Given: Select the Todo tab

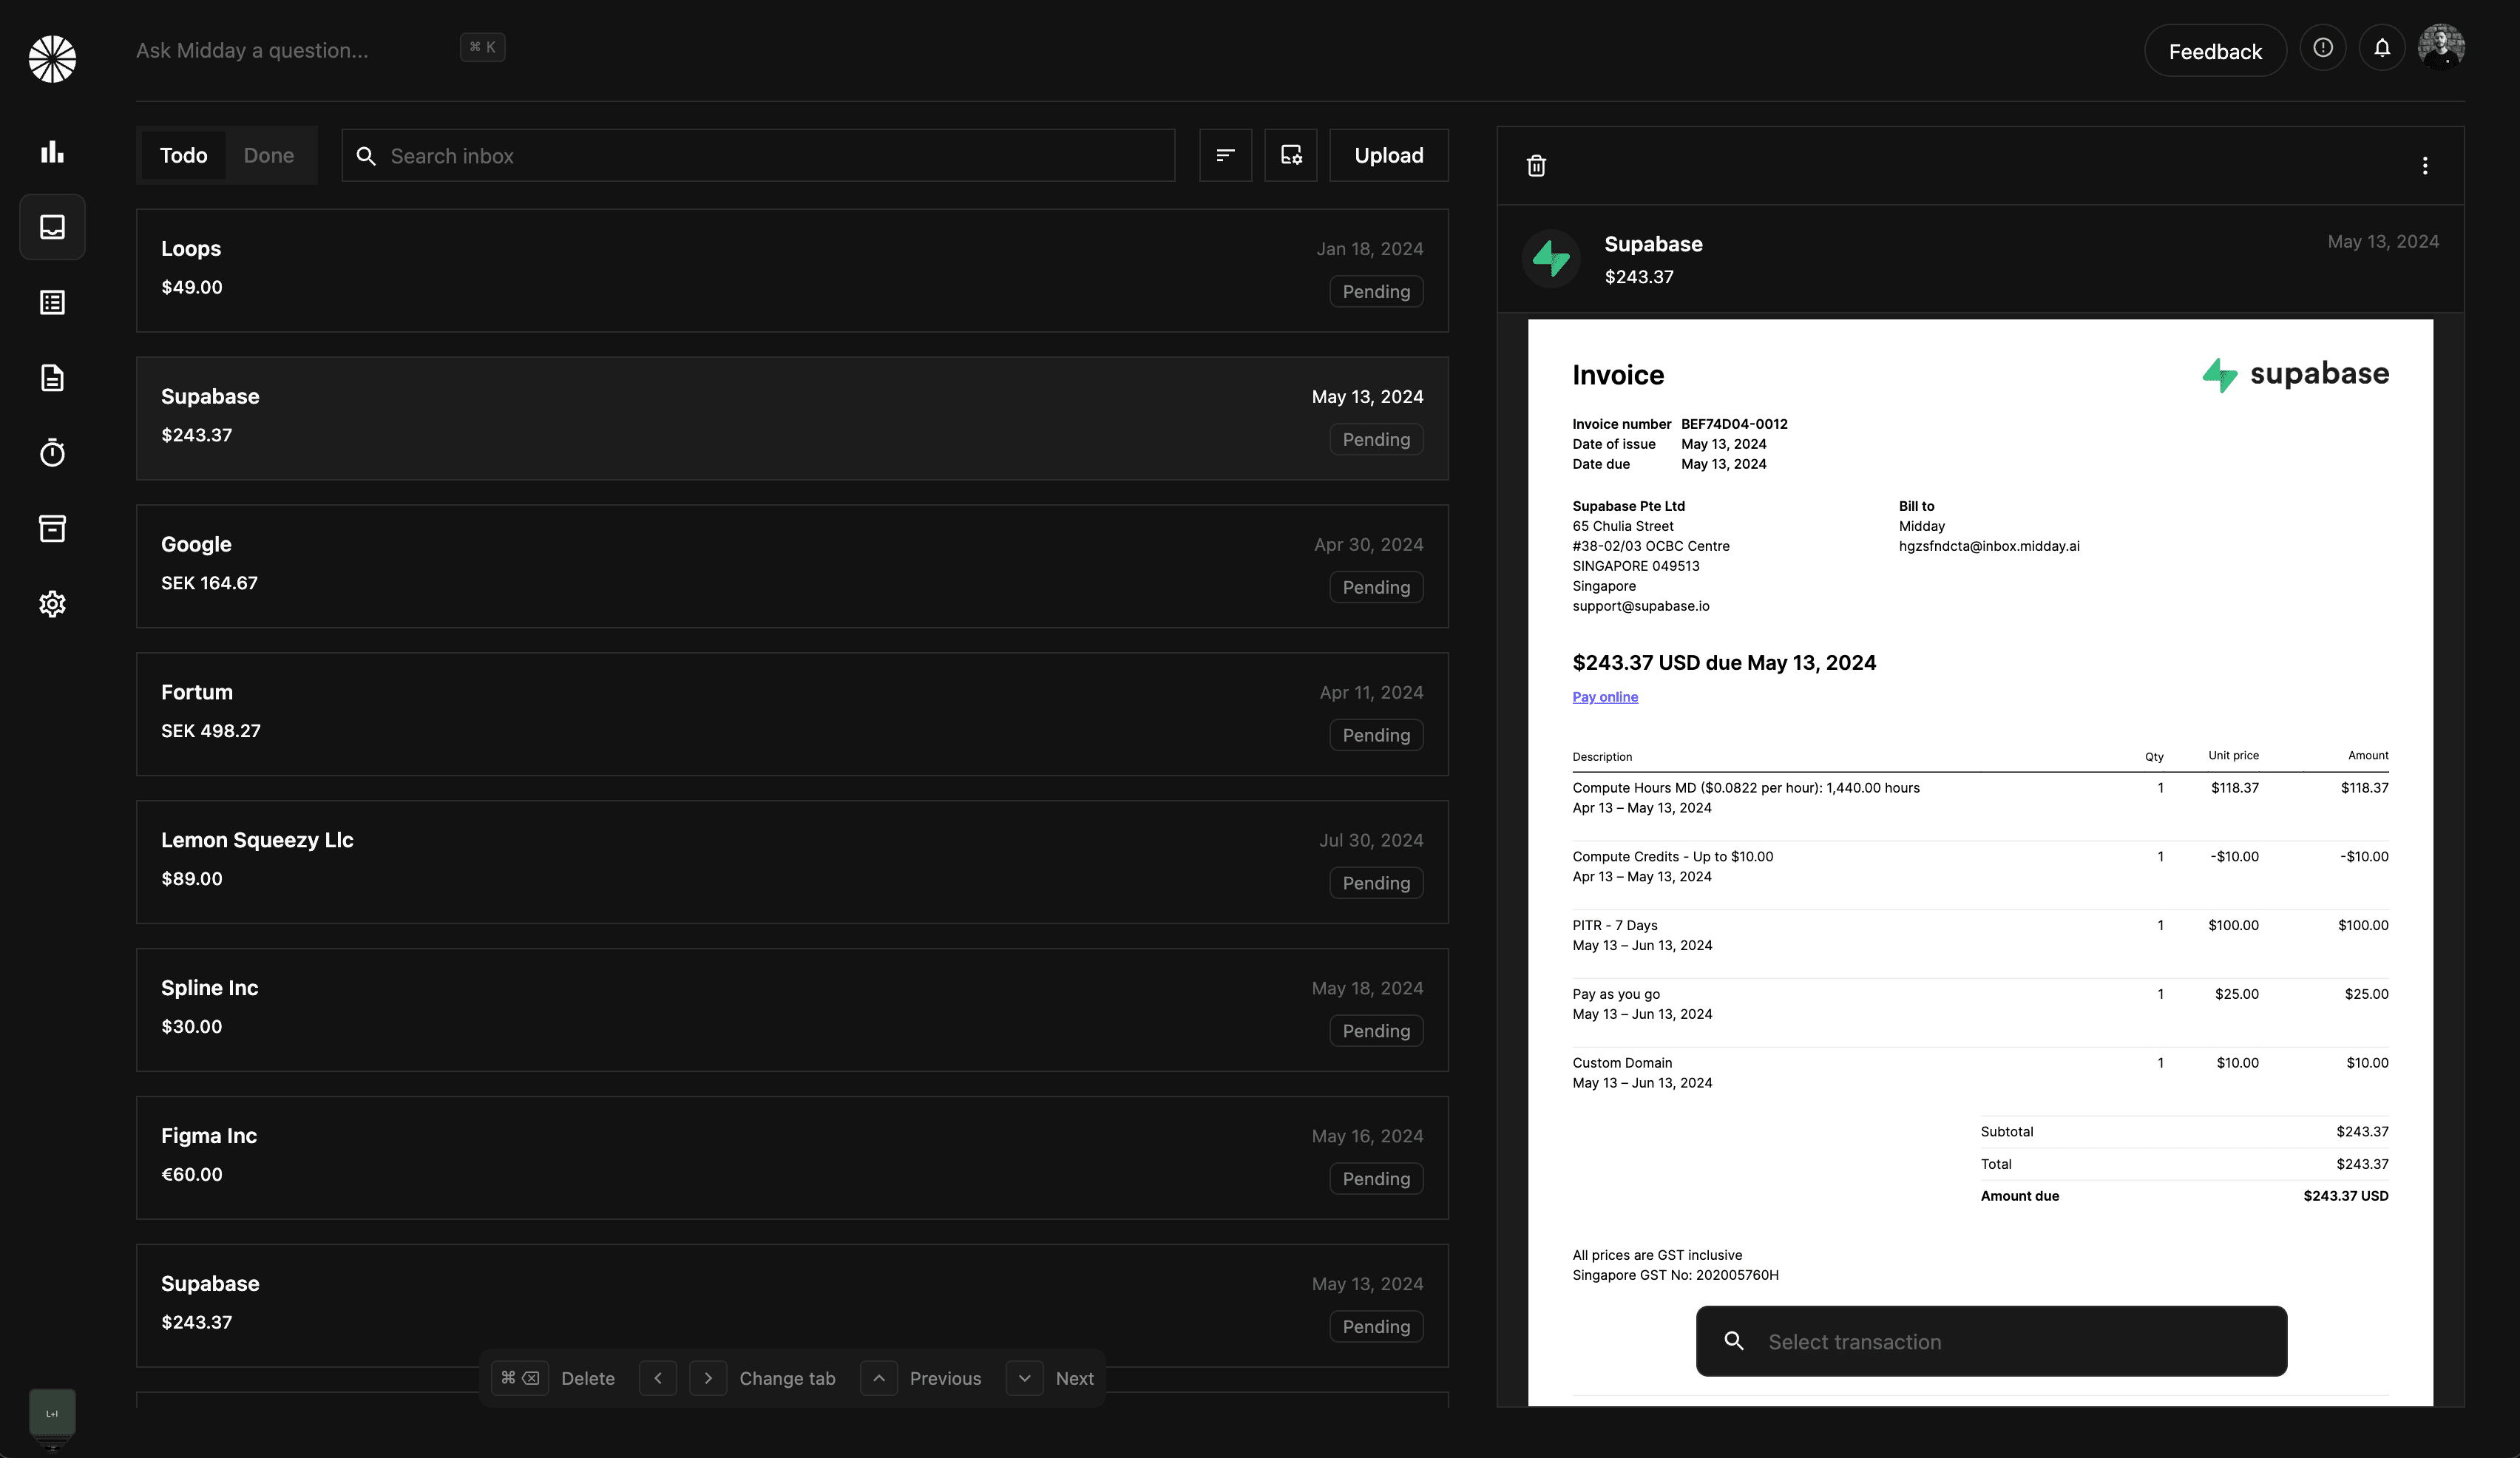Looking at the screenshot, I should click(183, 155).
